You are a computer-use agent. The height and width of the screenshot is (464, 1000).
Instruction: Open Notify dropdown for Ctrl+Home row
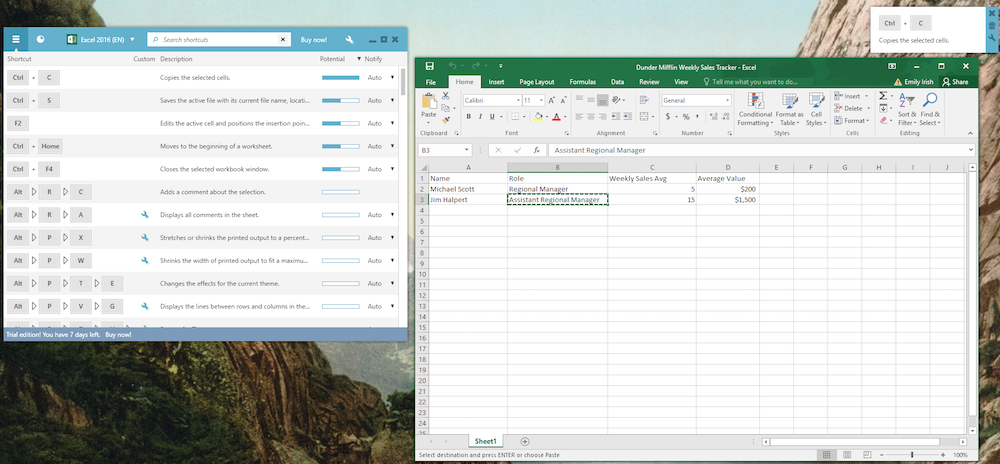392,146
